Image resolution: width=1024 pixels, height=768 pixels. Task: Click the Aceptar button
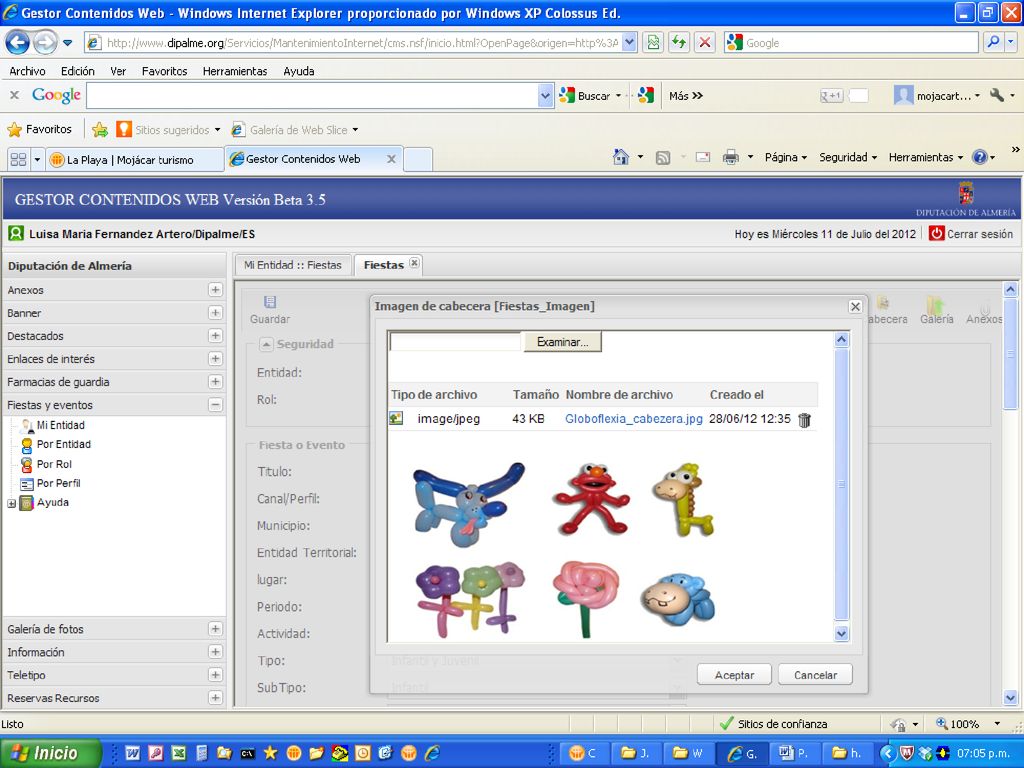[734, 675]
